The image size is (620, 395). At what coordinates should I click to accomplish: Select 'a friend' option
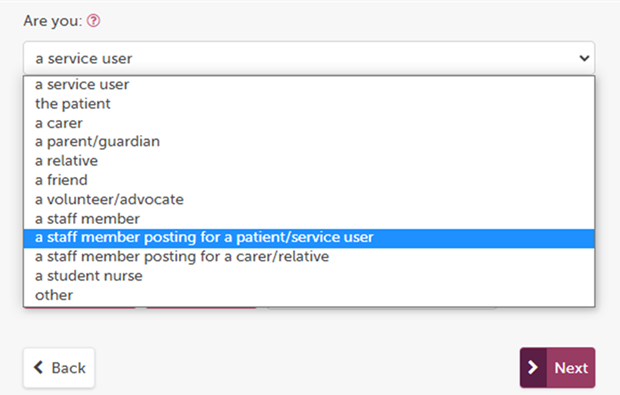[309, 180]
